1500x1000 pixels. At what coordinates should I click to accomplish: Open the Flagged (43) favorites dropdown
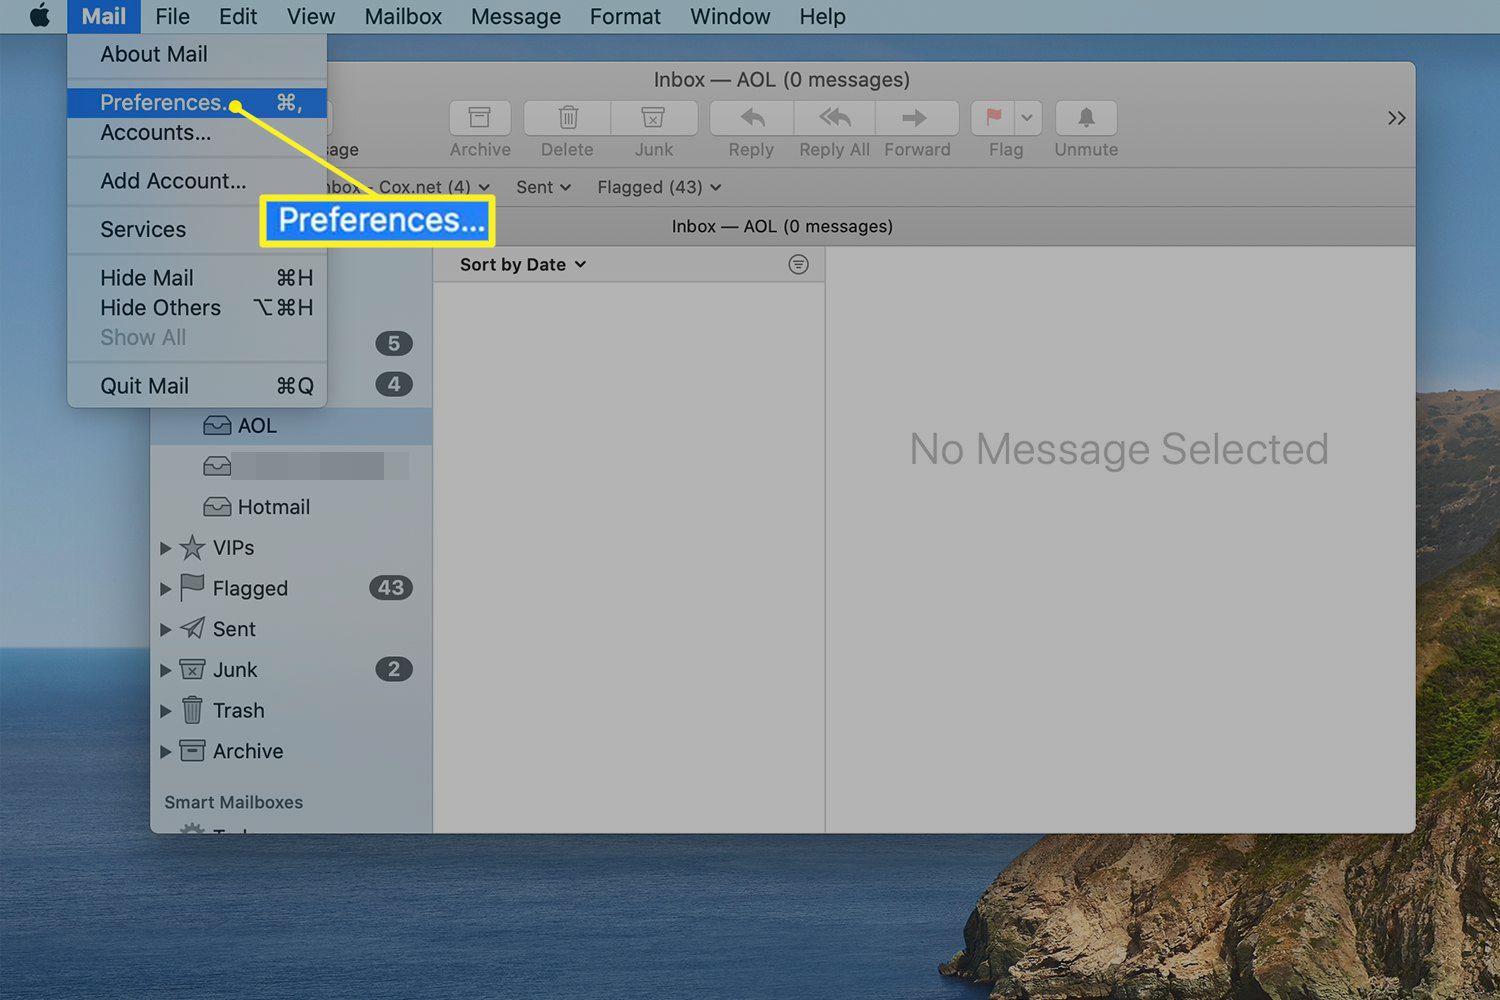(659, 187)
